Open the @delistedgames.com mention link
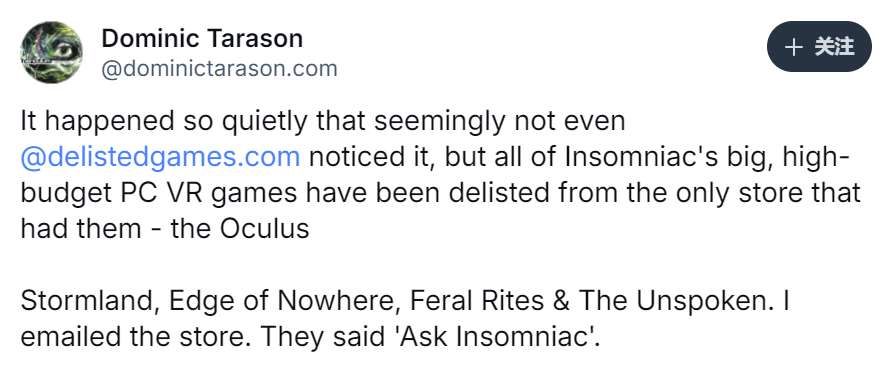The height and width of the screenshot is (365, 889). point(160,157)
